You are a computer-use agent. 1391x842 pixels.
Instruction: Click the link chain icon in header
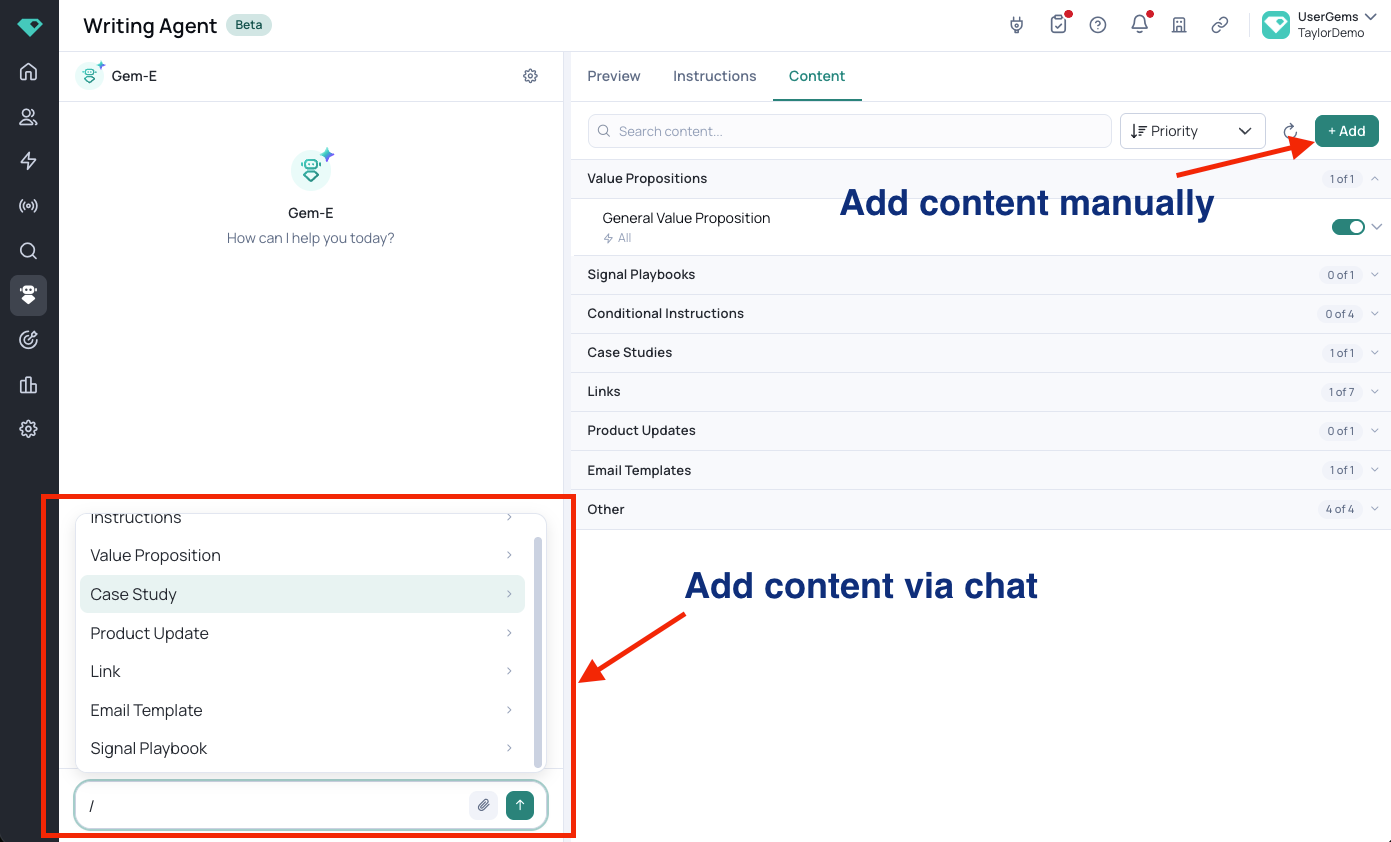1220,25
